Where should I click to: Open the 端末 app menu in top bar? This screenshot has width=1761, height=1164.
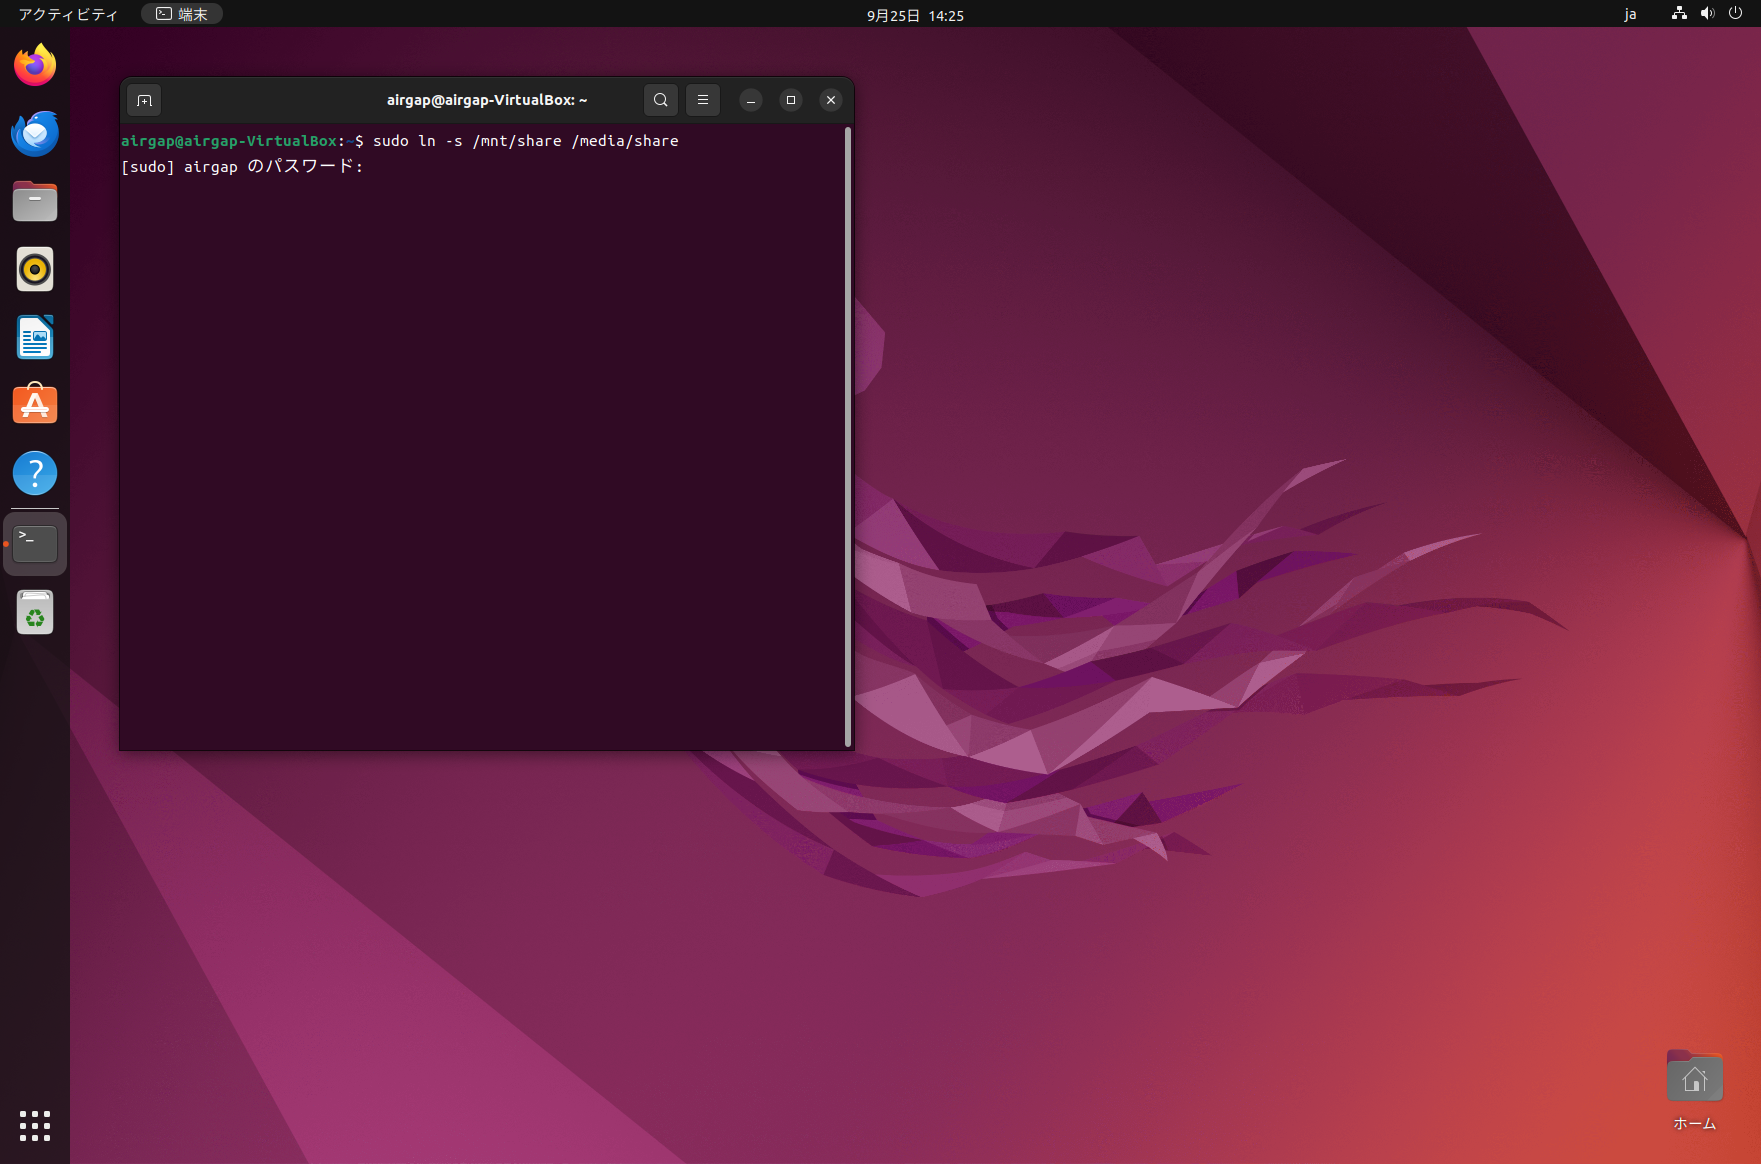182,14
